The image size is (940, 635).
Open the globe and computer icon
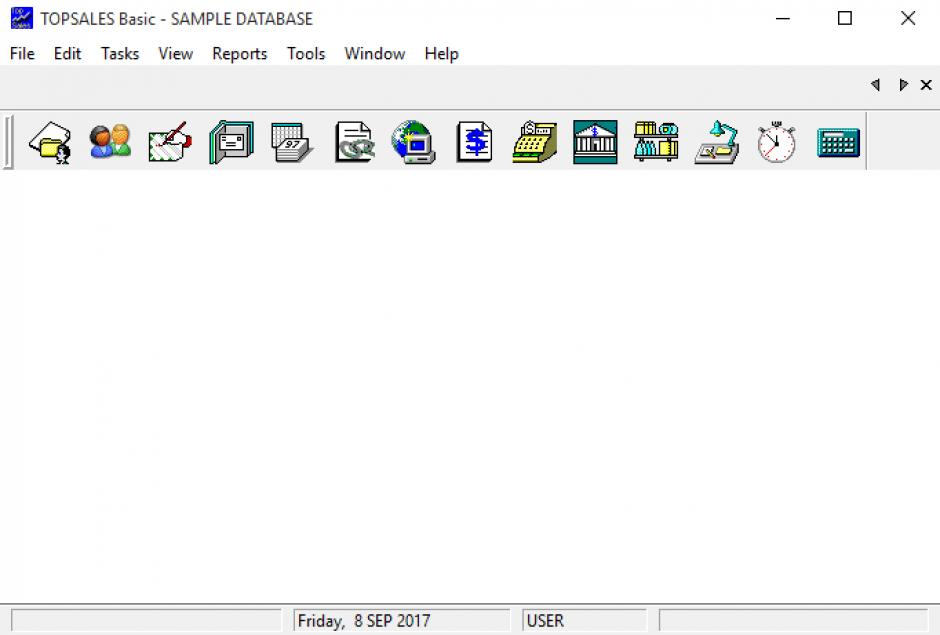414,142
